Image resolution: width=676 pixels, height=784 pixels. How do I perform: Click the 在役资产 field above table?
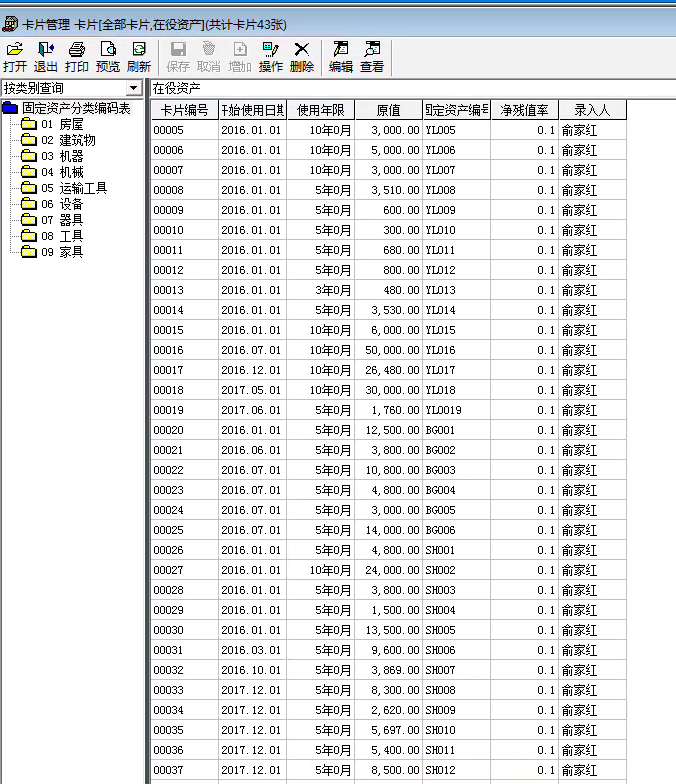413,88
